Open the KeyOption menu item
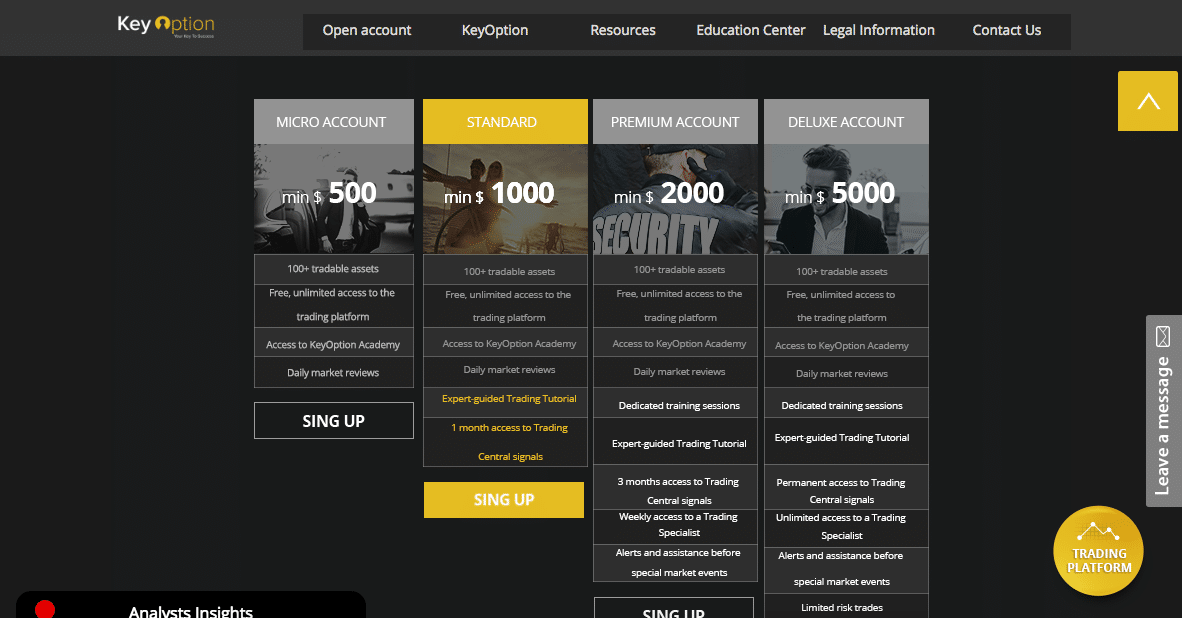1182x618 pixels. click(x=495, y=31)
